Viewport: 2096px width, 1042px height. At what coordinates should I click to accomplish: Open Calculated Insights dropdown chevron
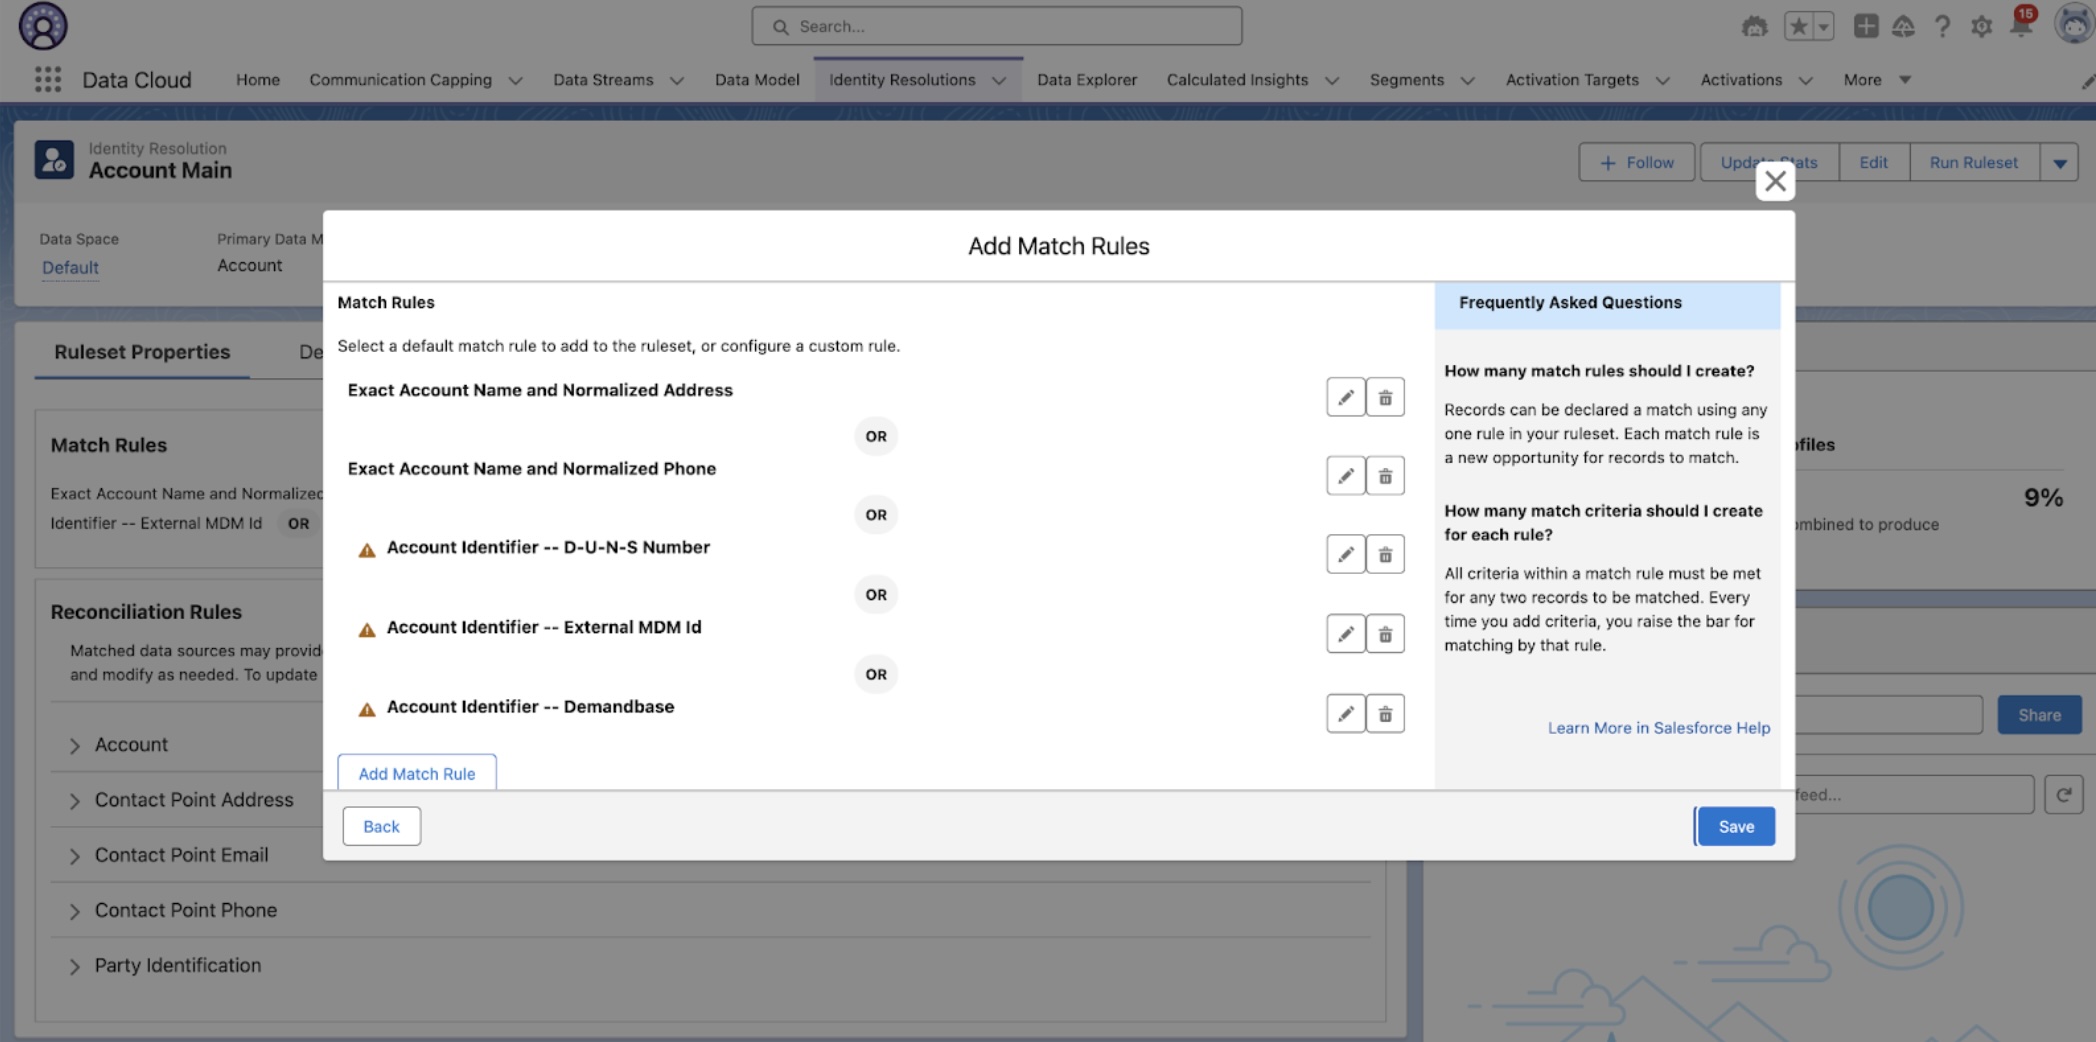coord(1332,81)
